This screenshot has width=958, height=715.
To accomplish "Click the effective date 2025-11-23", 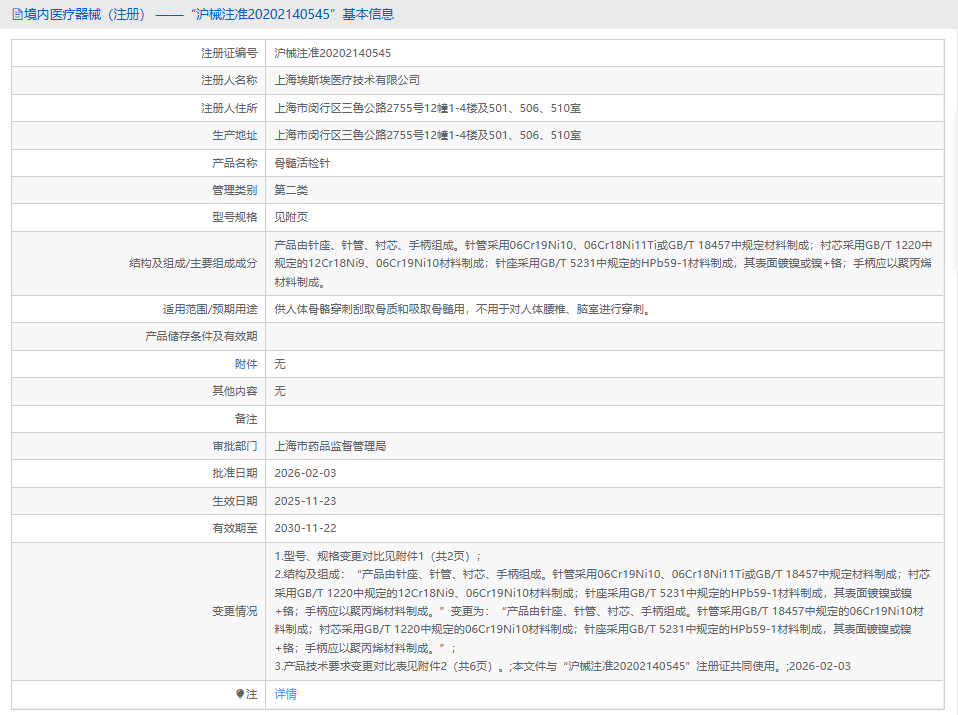I will 305,500.
